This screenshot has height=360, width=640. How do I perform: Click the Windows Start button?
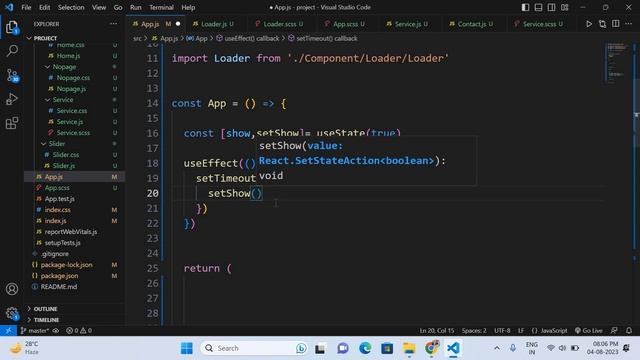click(x=187, y=348)
